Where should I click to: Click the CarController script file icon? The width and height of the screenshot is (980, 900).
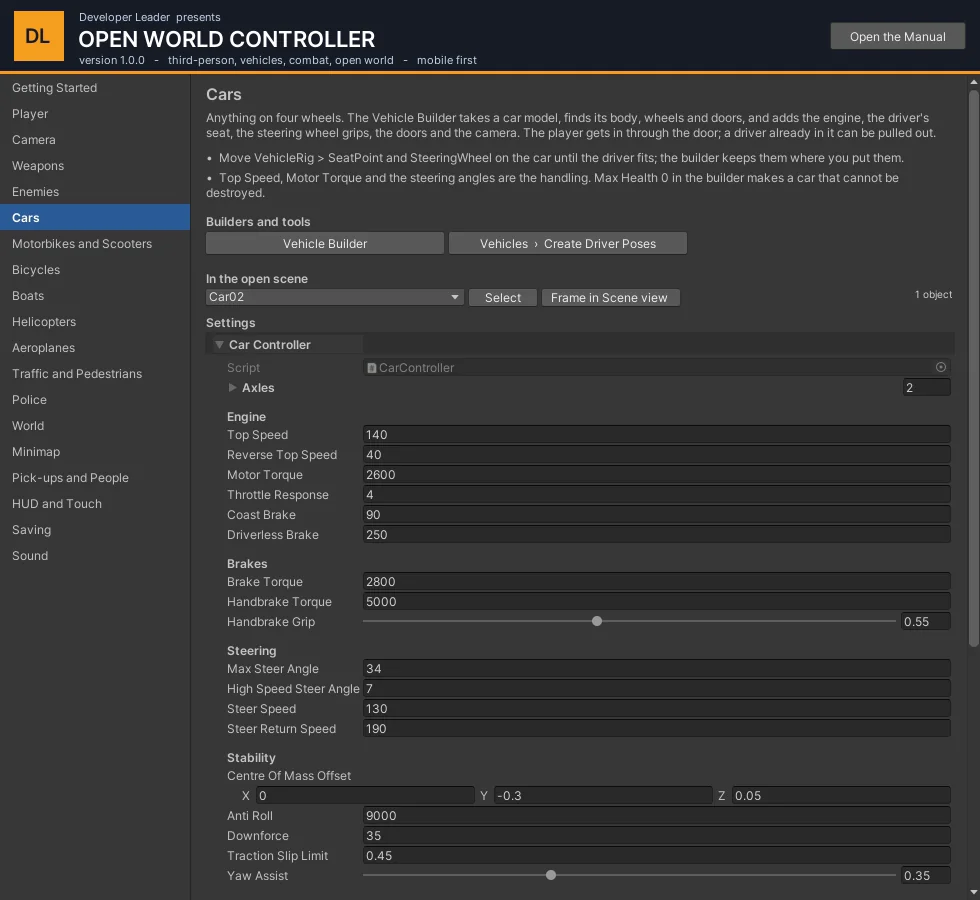tap(371, 368)
